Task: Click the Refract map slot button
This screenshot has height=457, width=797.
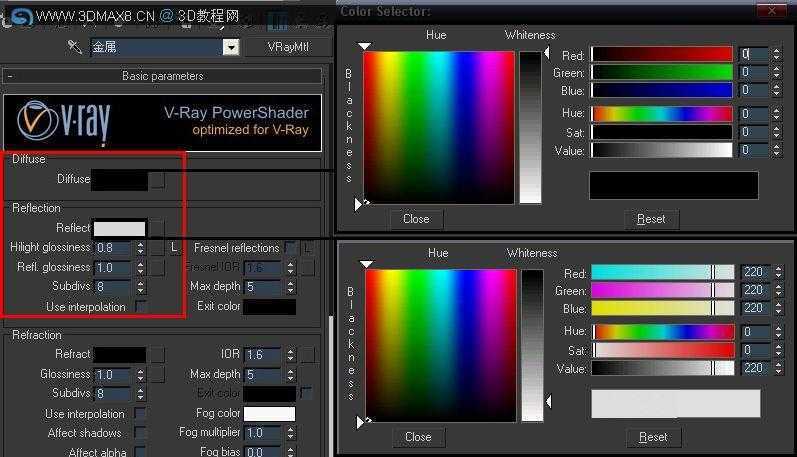Action: (158, 355)
